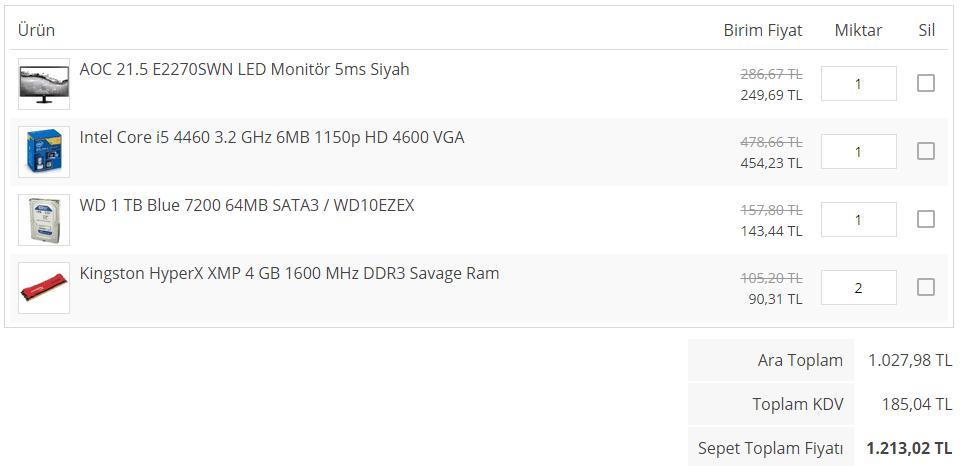Check the Sil box for Intel Core i5
This screenshot has width=962, height=466.
pyautogui.click(x=926, y=151)
